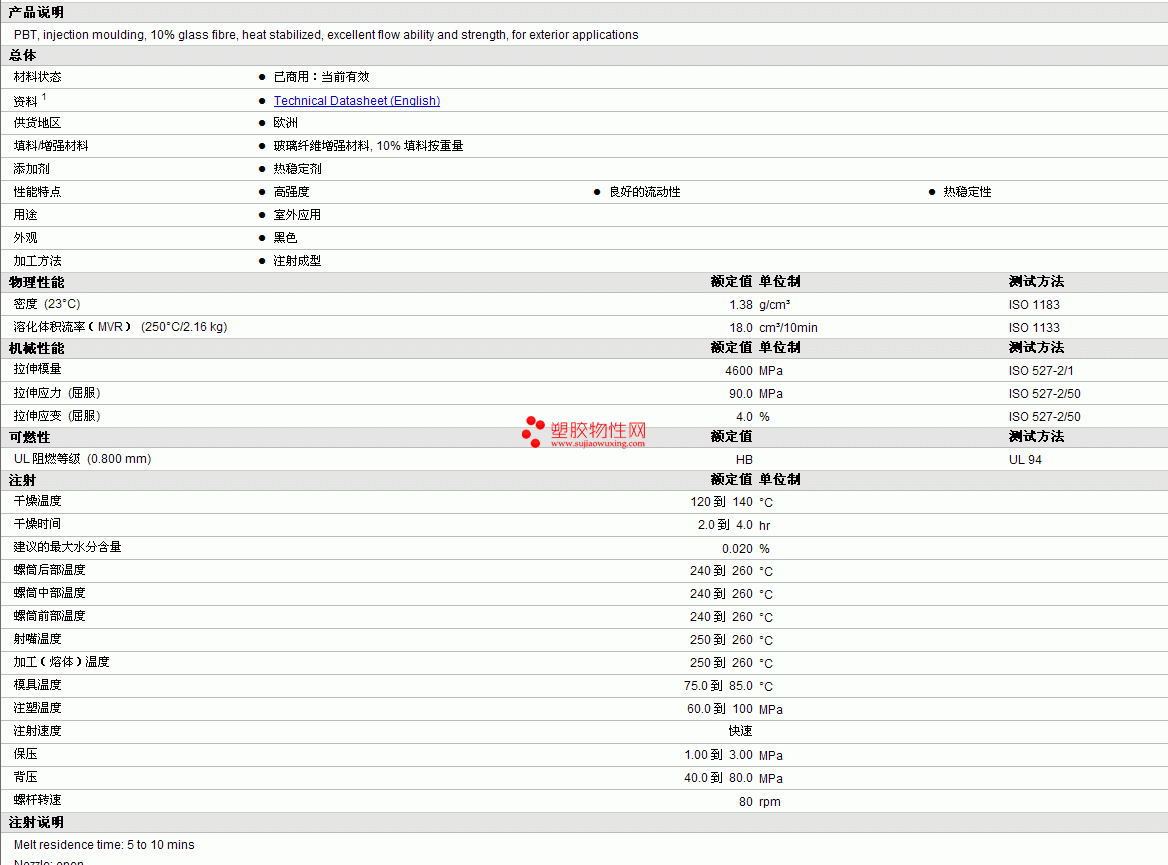Click the 拉伸应变 (屈服) value 4.0

pyautogui.click(x=744, y=417)
